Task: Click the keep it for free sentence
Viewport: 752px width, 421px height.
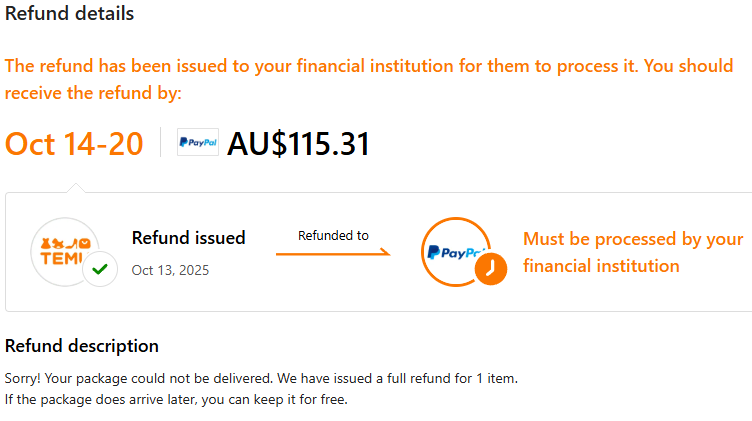Action: tap(176, 399)
